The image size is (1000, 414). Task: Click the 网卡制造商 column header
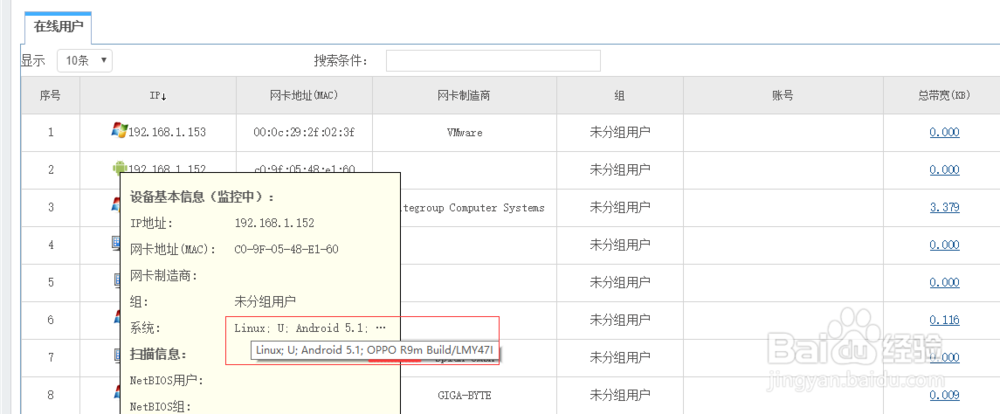(x=464, y=96)
